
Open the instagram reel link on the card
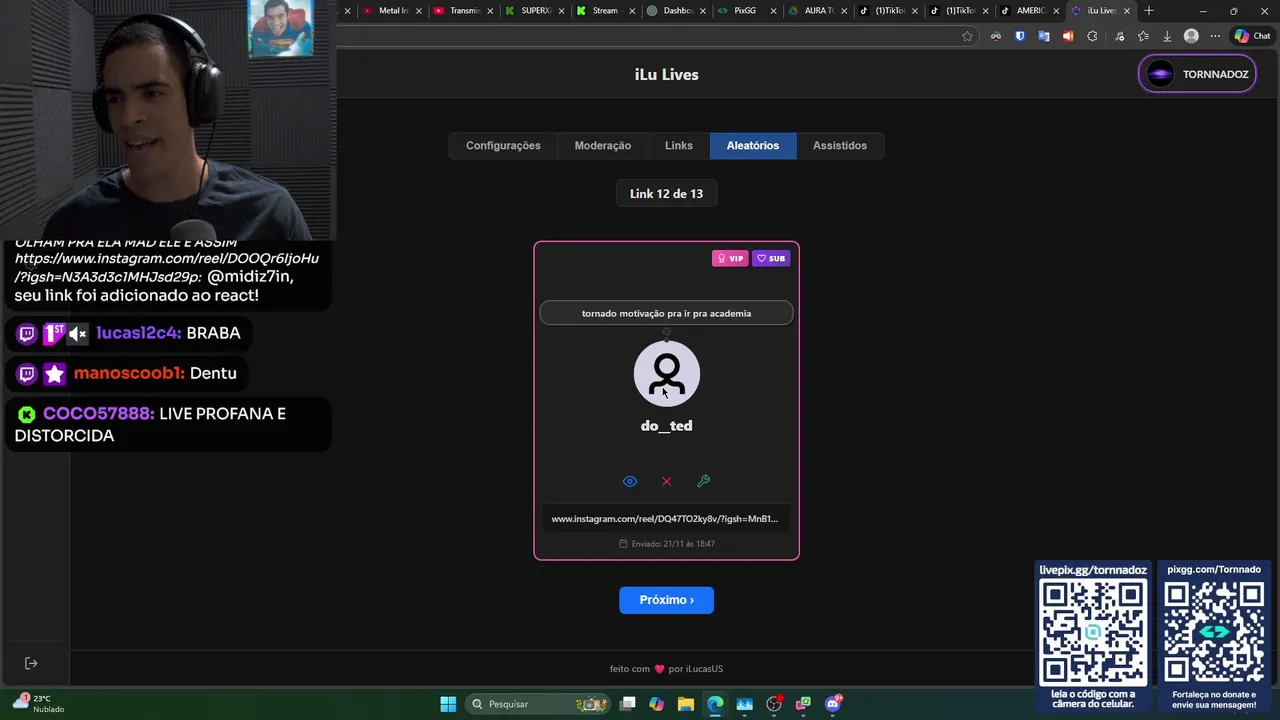click(665, 519)
